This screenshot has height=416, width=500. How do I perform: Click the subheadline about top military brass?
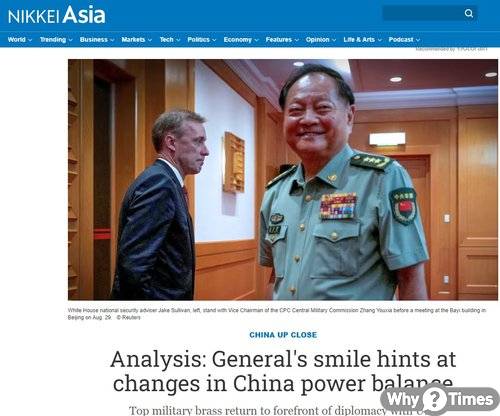click(257, 410)
